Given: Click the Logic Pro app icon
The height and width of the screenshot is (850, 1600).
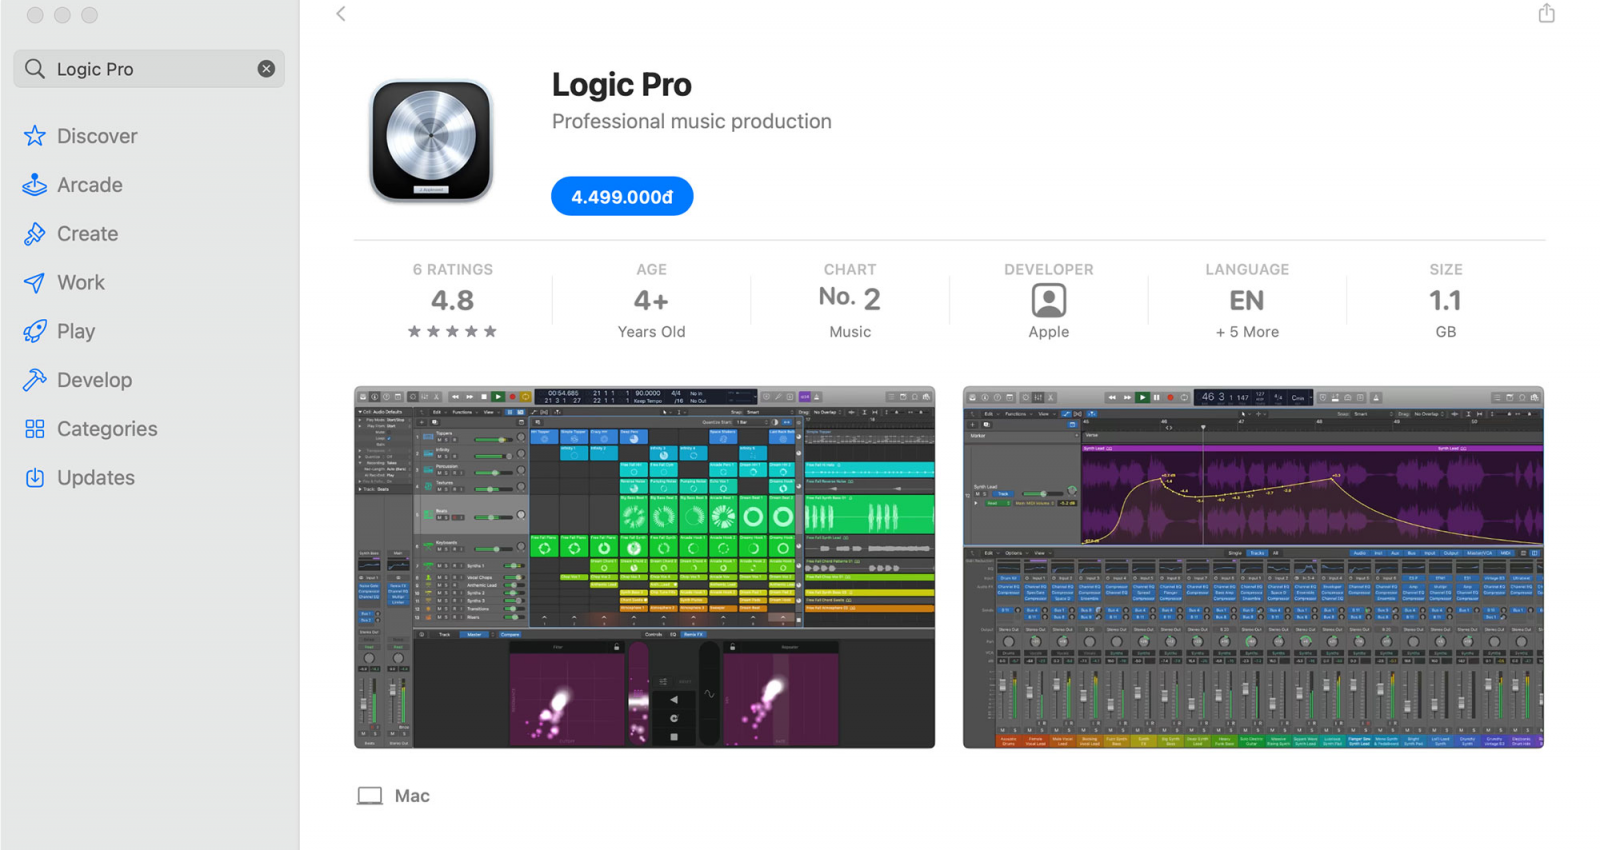Looking at the screenshot, I should [431, 141].
